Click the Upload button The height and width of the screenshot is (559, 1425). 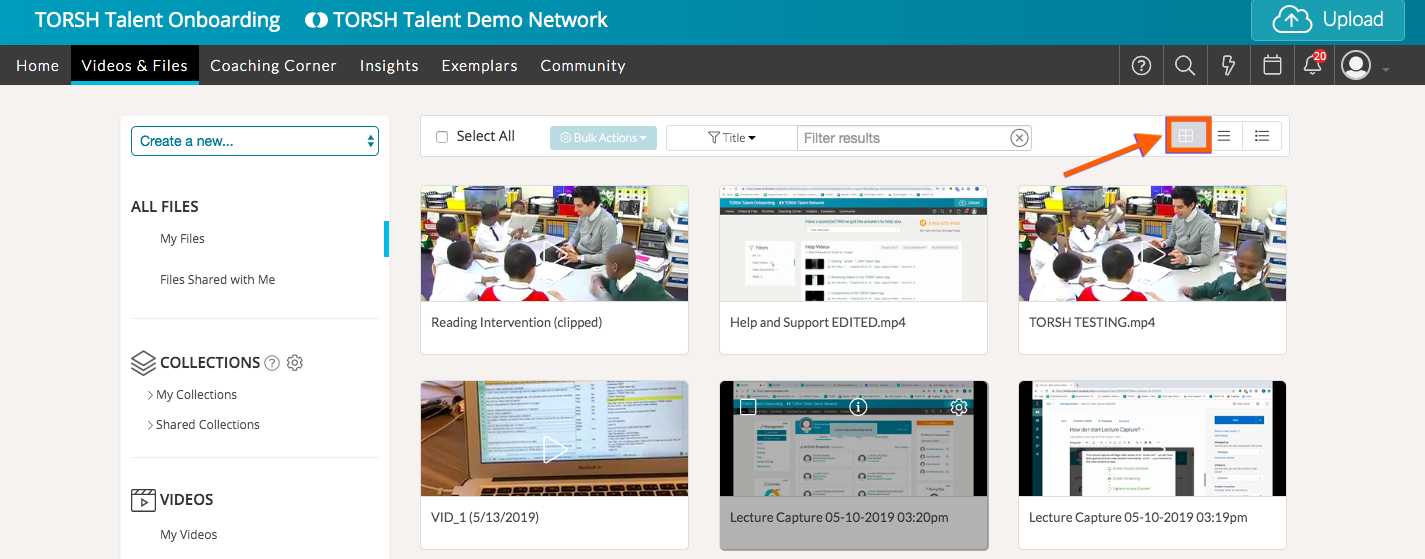pyautogui.click(x=1327, y=20)
